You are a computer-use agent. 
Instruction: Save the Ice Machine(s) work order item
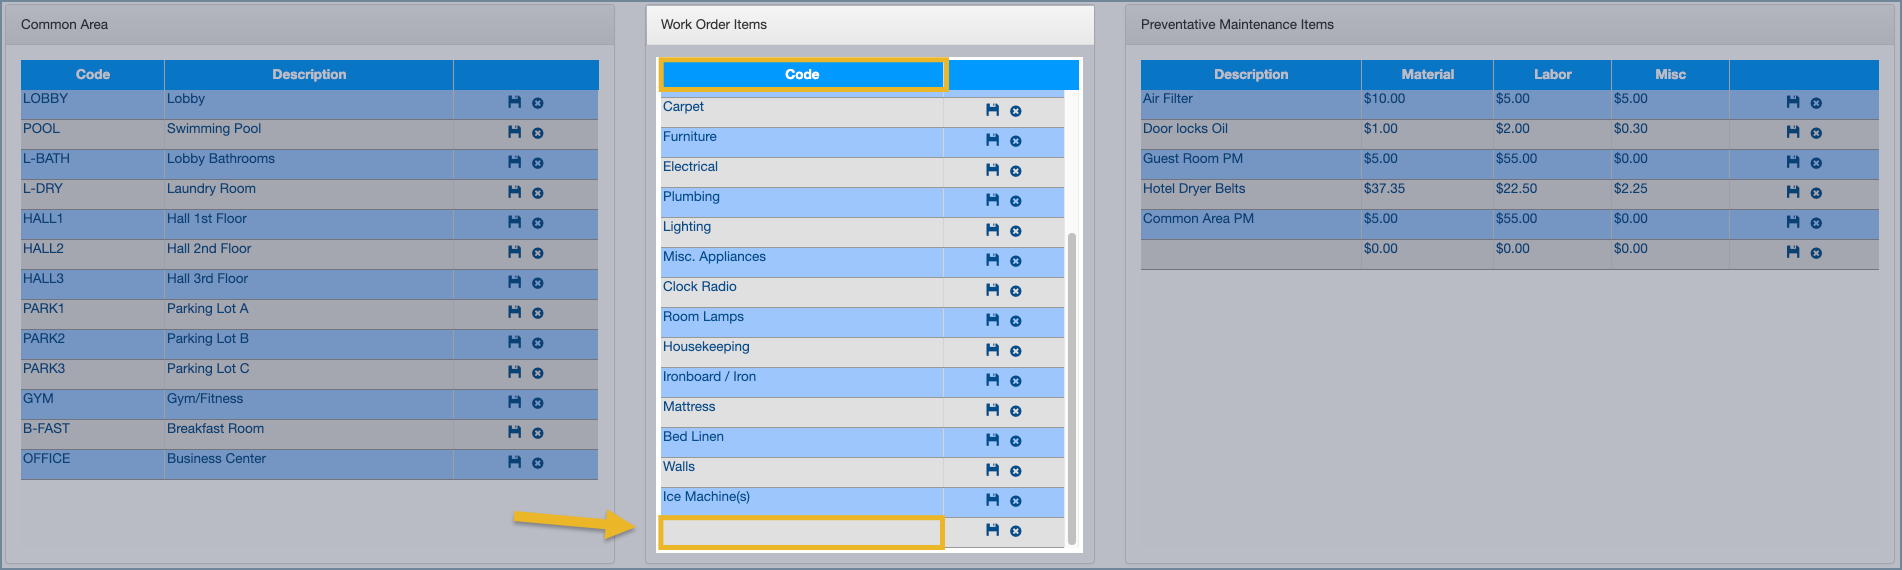(992, 500)
